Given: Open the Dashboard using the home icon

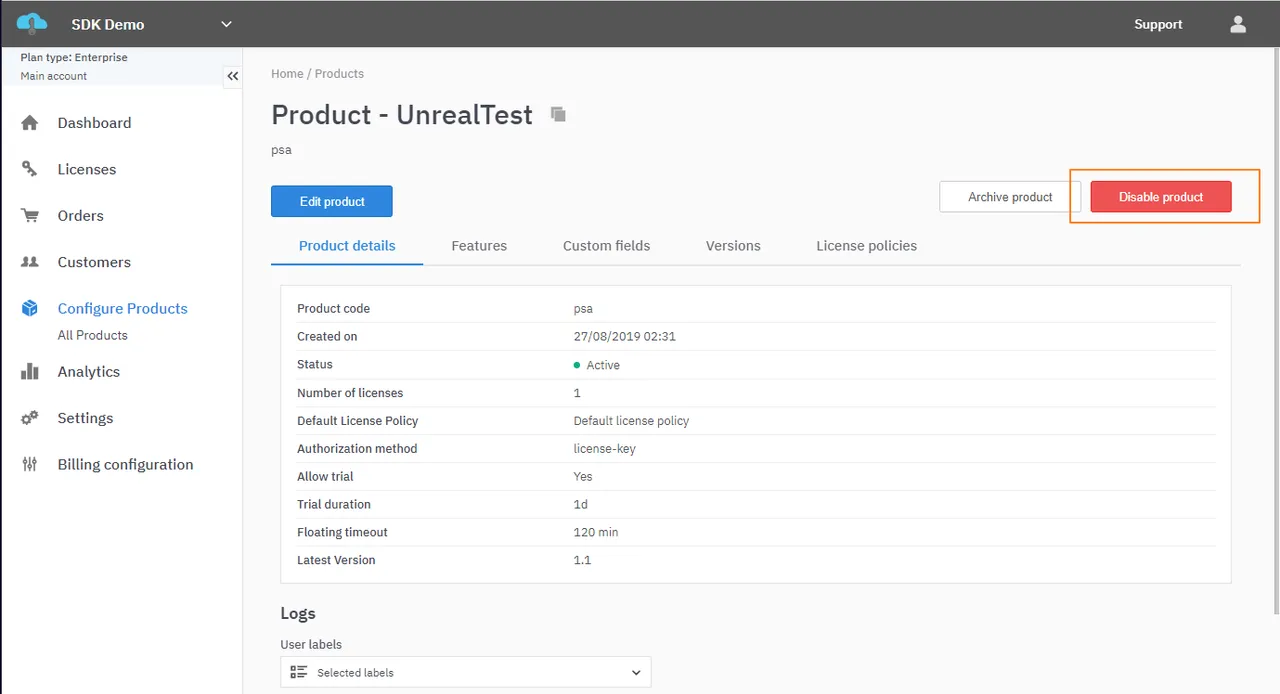Looking at the screenshot, I should [x=29, y=122].
